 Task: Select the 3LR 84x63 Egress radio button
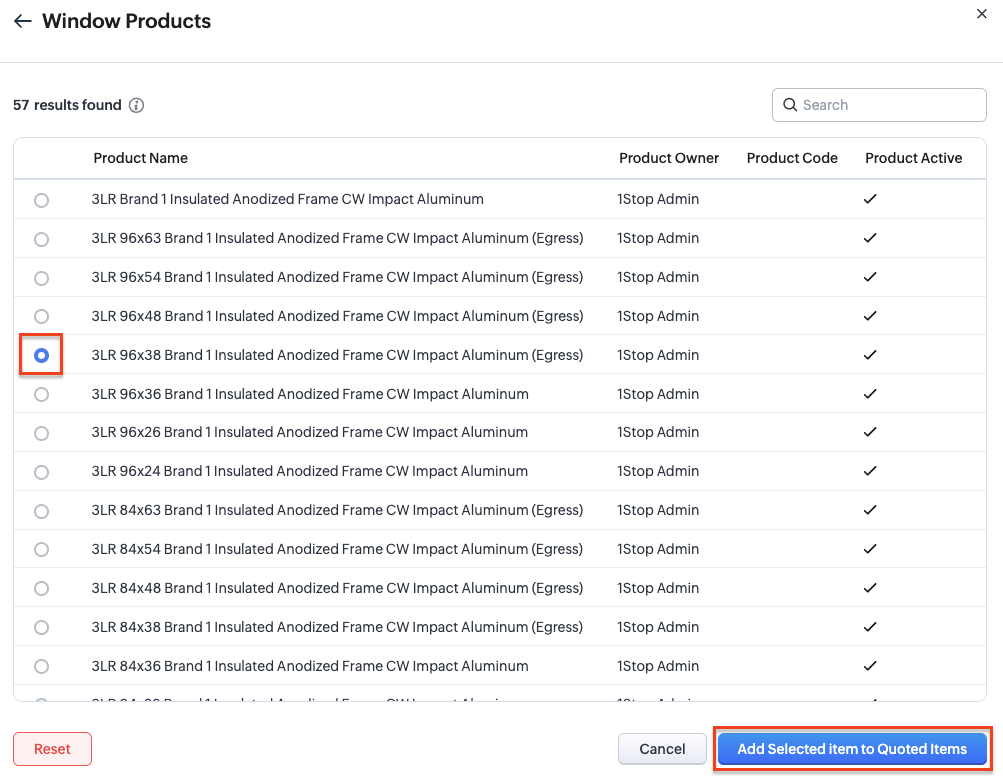click(41, 511)
